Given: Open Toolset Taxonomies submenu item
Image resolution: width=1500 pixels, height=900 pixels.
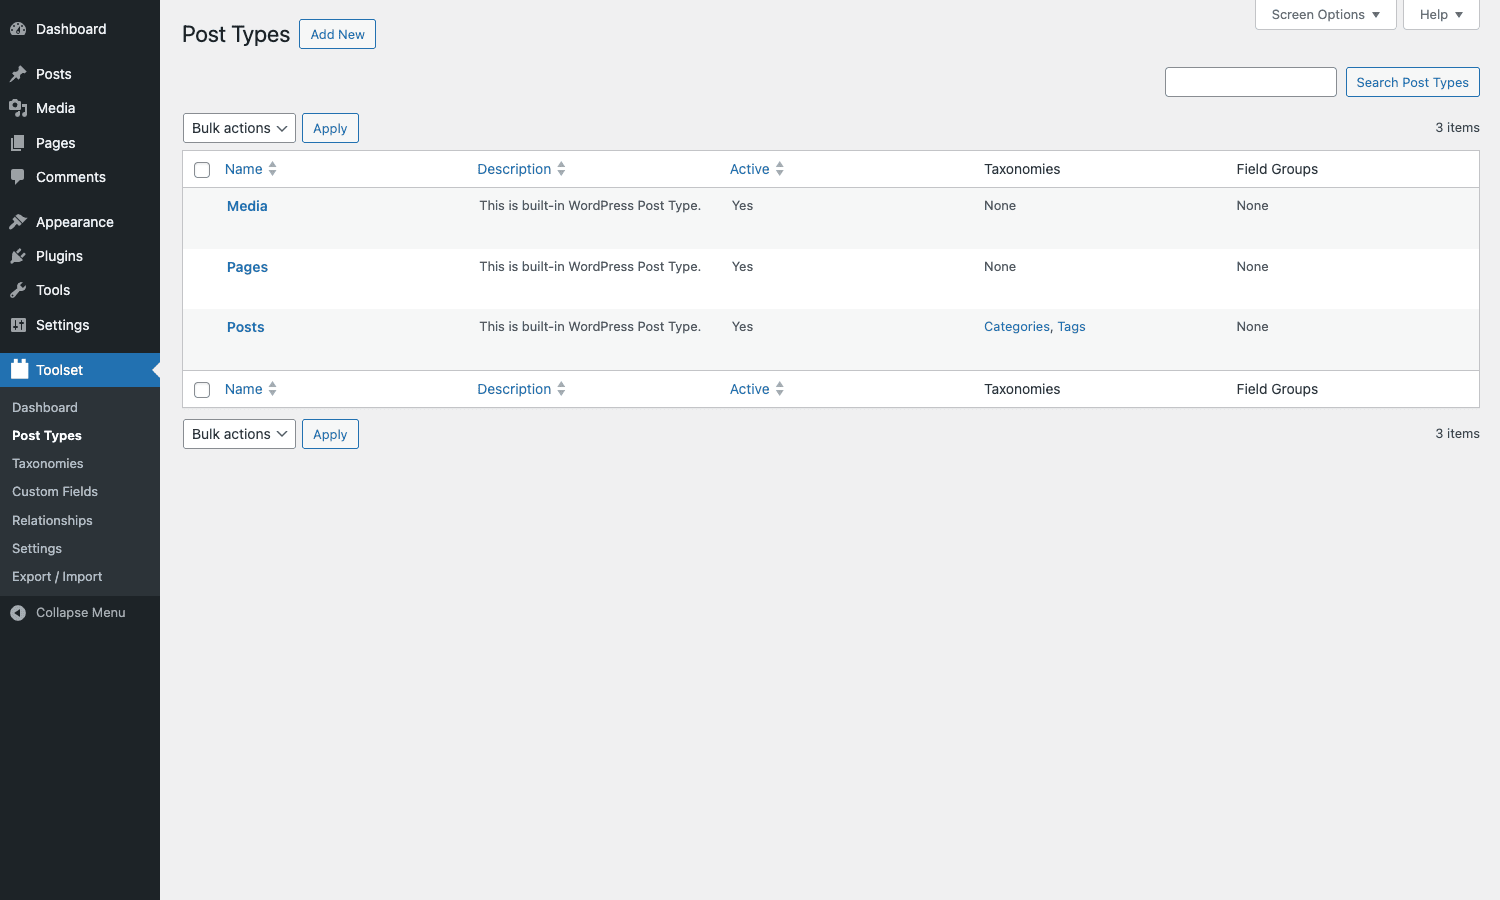Looking at the screenshot, I should (x=48, y=463).
